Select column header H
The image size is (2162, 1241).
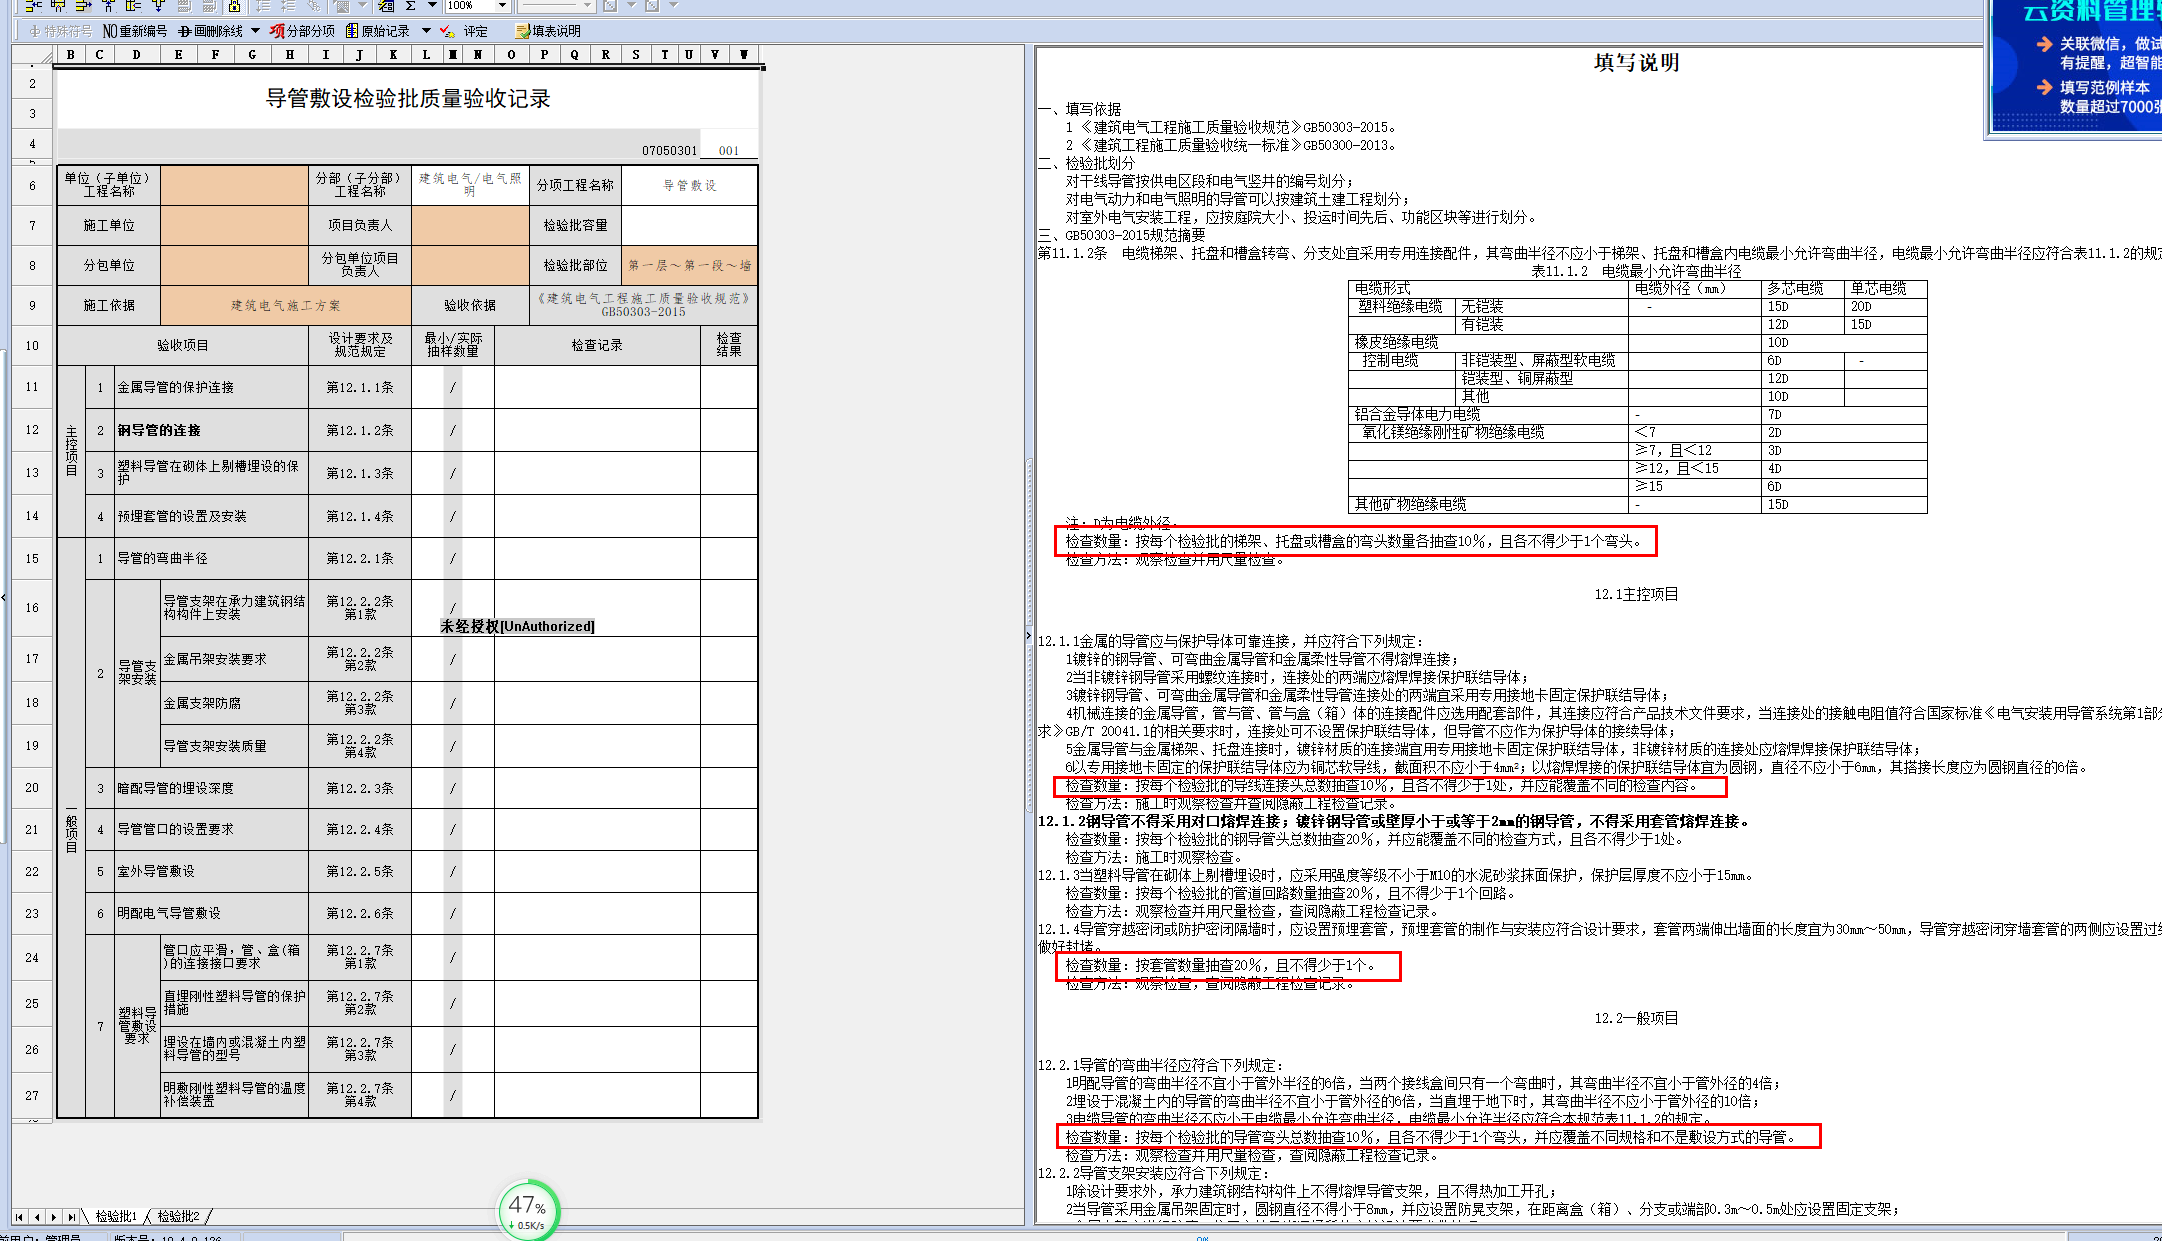[290, 55]
